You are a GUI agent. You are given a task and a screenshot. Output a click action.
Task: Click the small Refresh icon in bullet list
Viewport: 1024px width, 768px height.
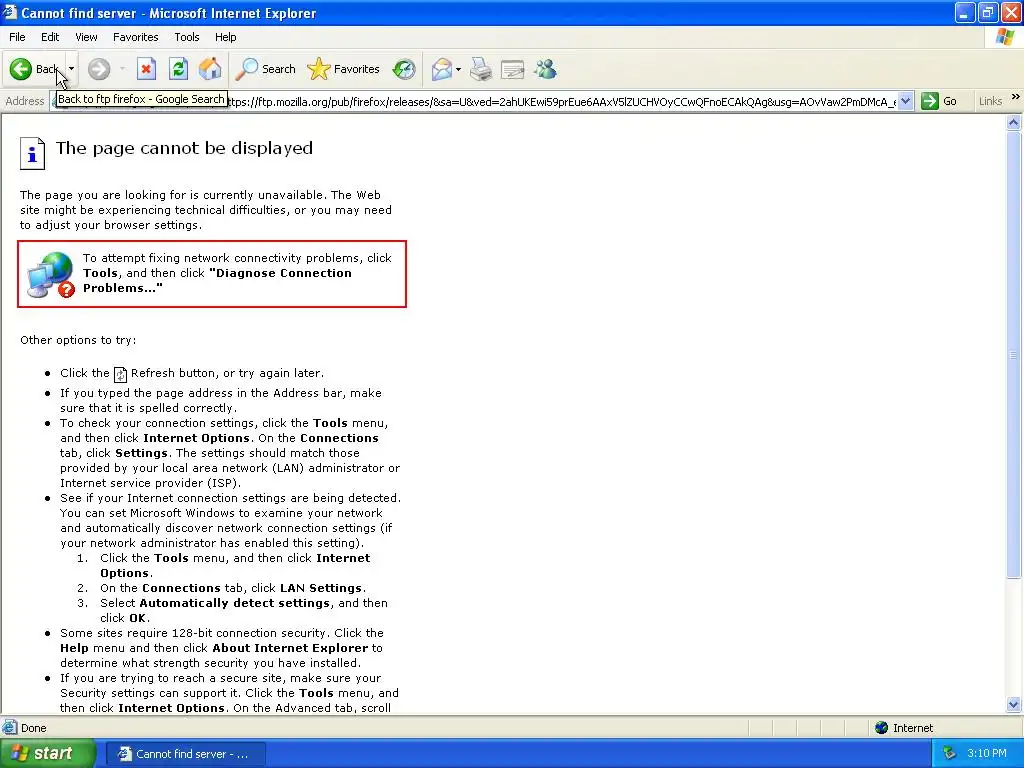(120, 374)
